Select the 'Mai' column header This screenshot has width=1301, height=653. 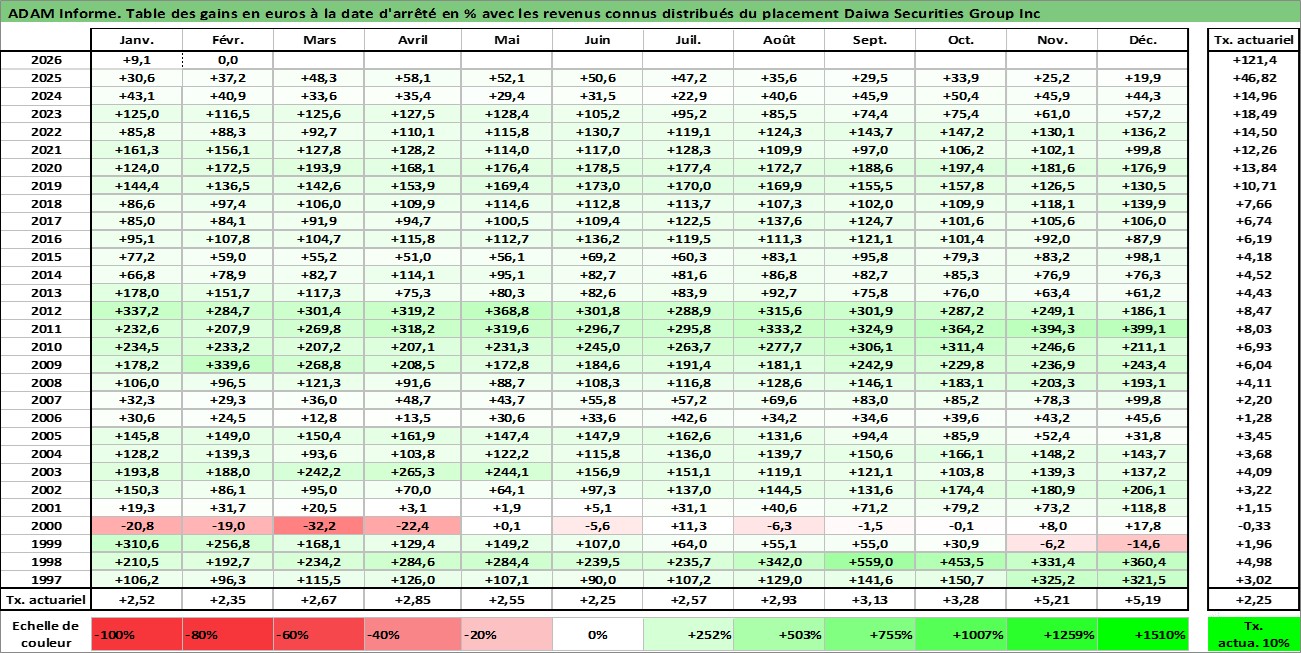pos(506,40)
